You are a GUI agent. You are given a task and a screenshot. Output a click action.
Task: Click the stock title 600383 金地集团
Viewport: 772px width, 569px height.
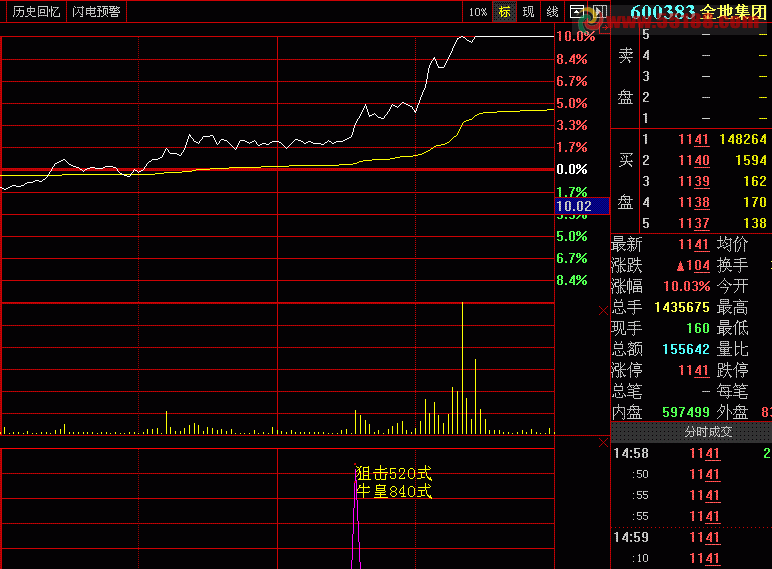coord(698,12)
